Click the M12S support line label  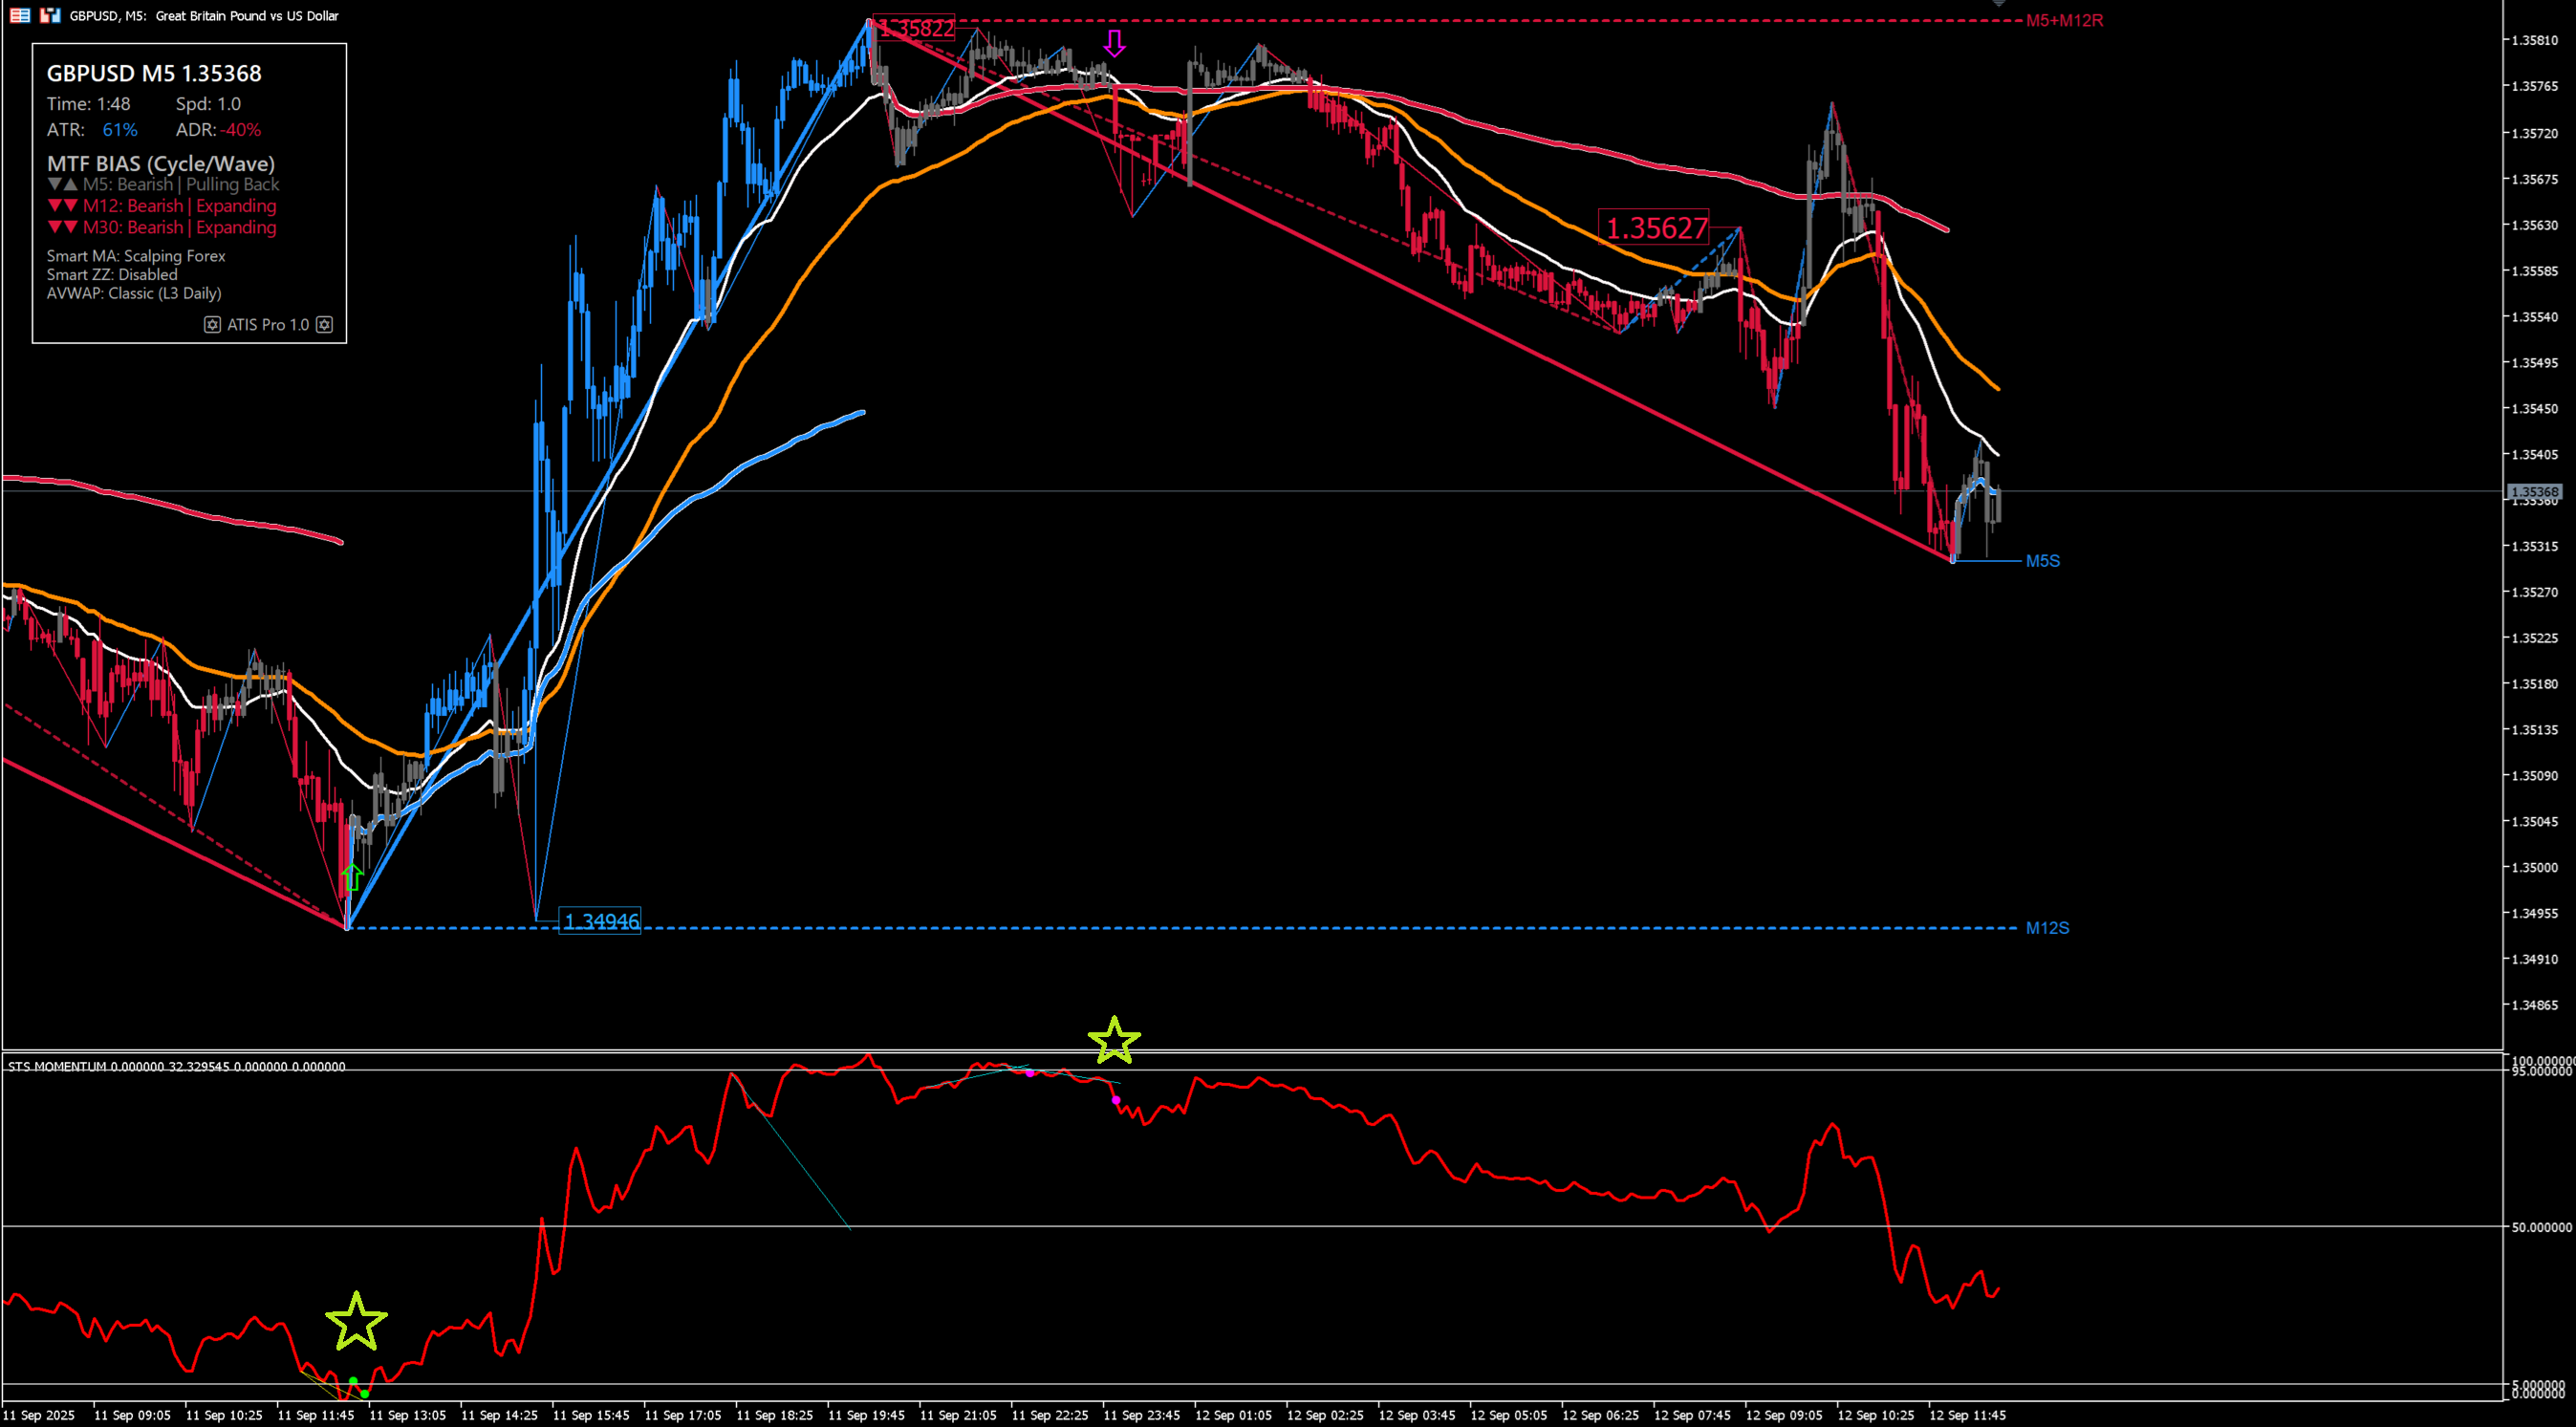click(x=2047, y=928)
